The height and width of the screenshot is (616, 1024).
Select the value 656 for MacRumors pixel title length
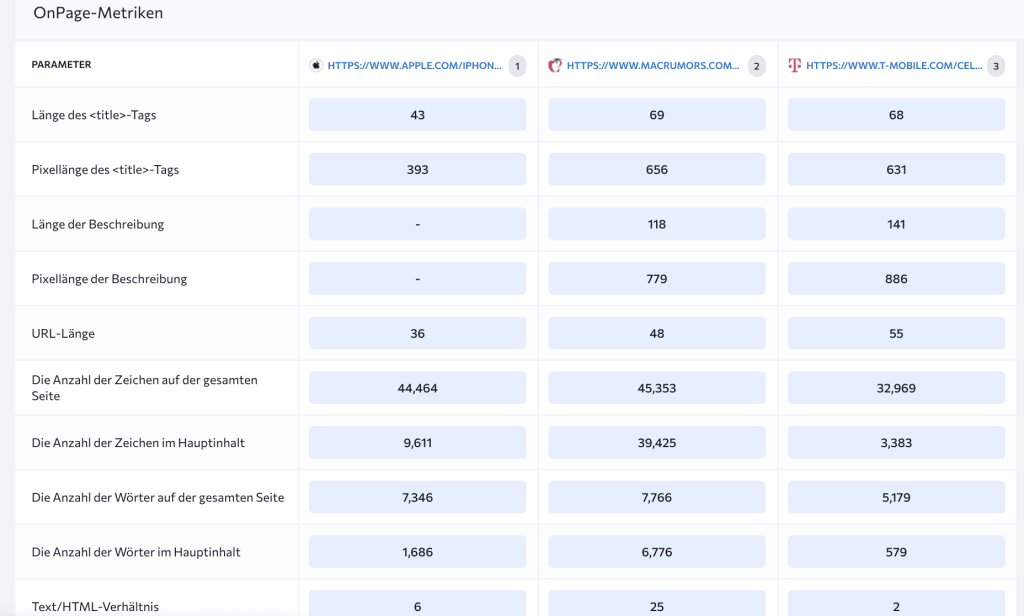[x=656, y=168]
